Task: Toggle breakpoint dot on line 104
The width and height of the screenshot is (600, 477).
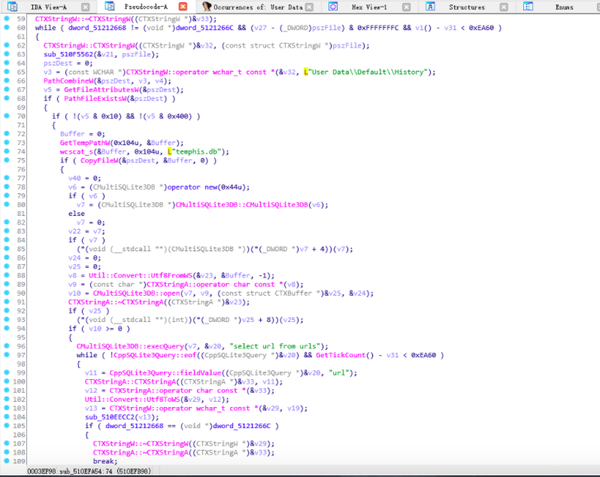Action: (7, 417)
